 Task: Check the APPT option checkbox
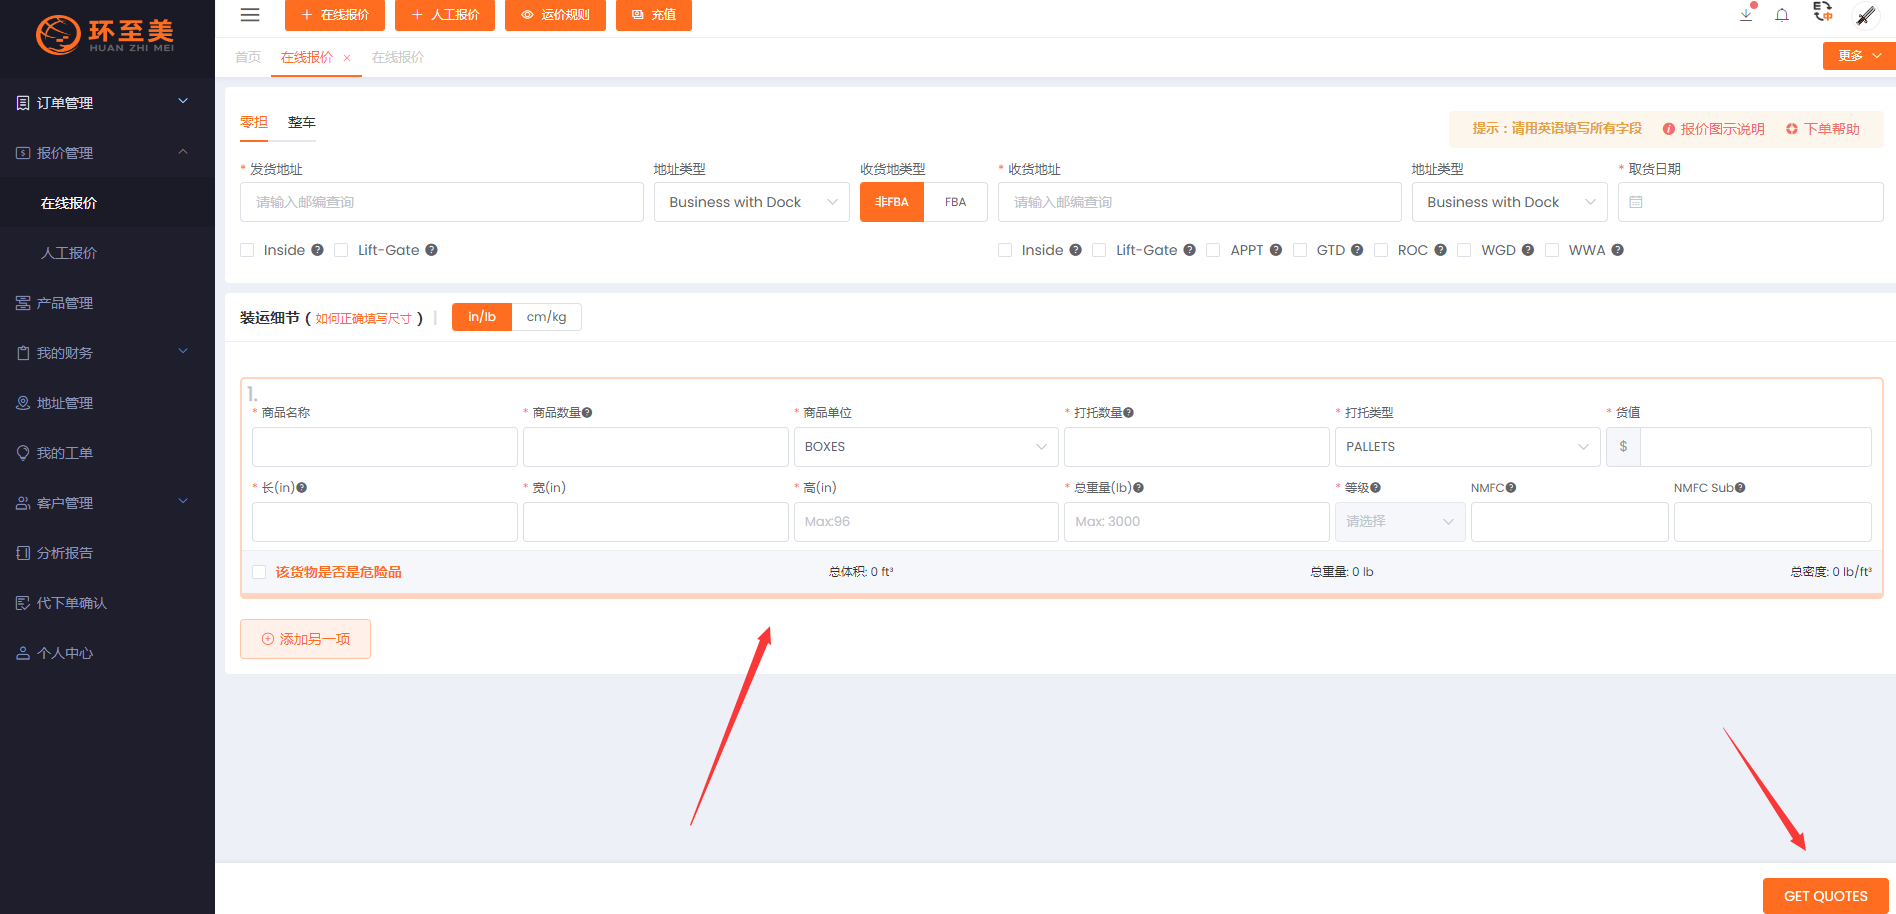pos(1213,250)
